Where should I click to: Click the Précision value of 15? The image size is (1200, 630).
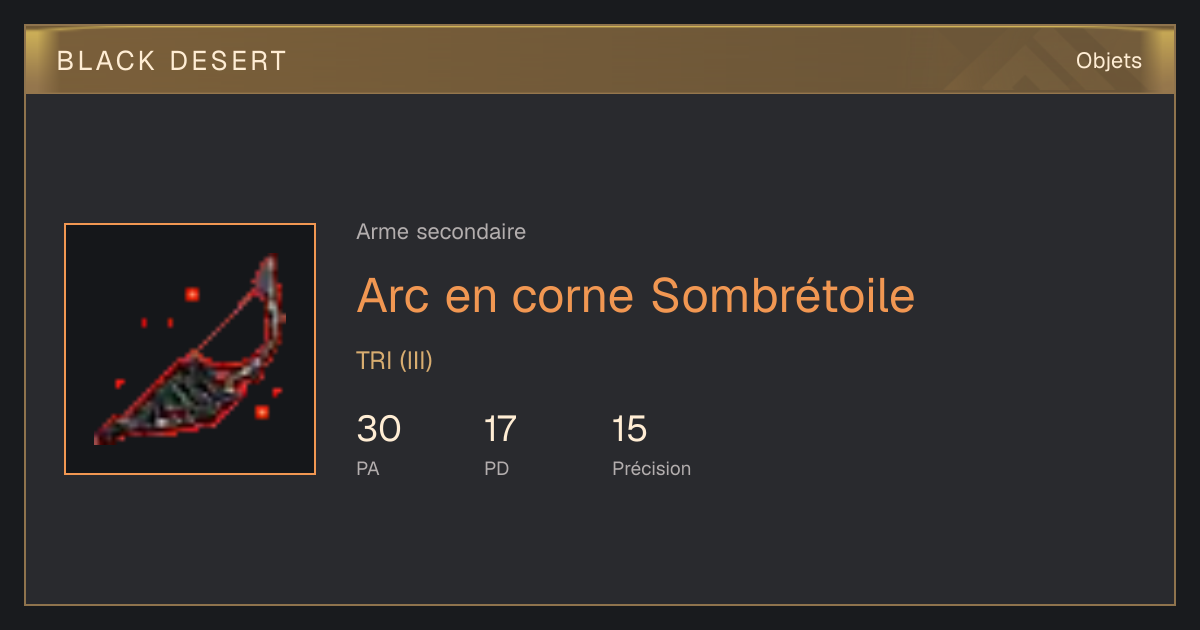(x=630, y=429)
